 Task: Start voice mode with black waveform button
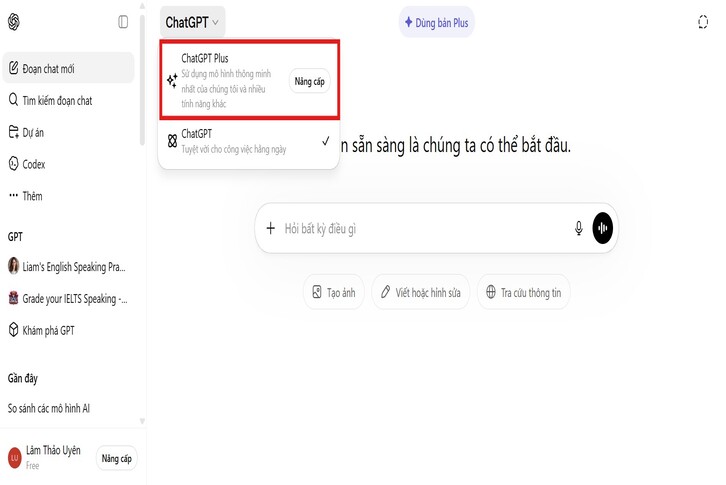(602, 228)
